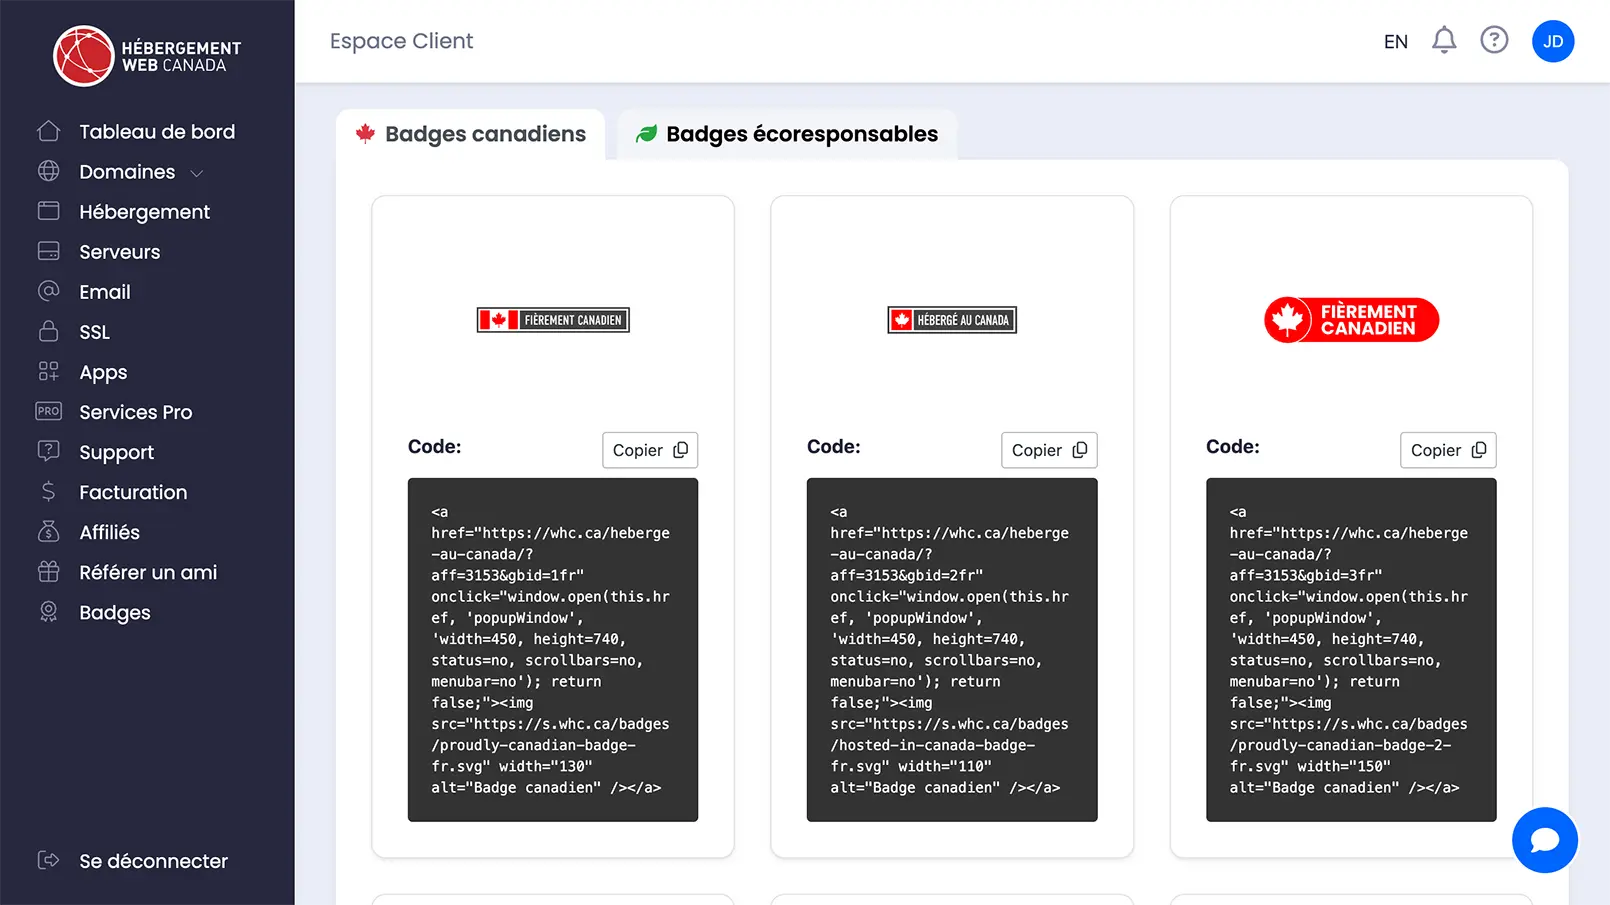Open the live chat bubble
Viewport: 1610px width, 905px height.
[x=1545, y=840]
